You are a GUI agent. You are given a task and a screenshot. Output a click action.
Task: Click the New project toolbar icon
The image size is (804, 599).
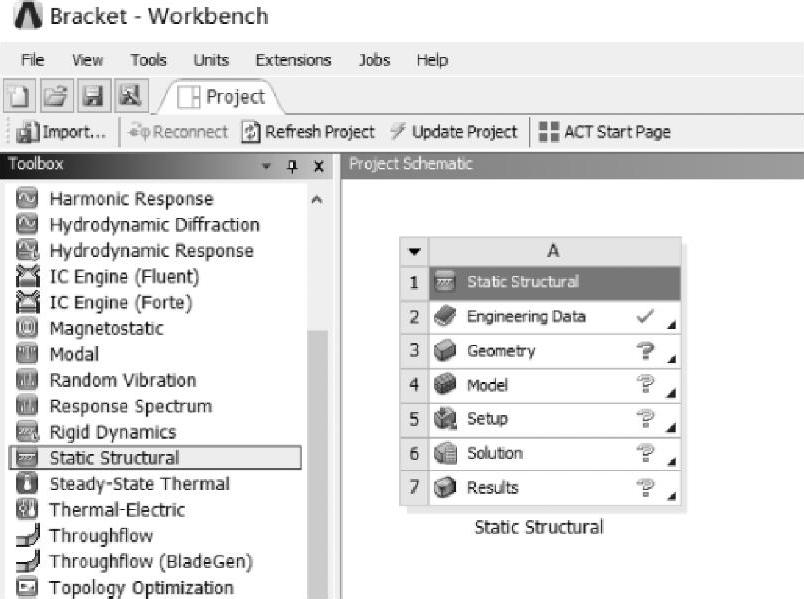(19, 96)
